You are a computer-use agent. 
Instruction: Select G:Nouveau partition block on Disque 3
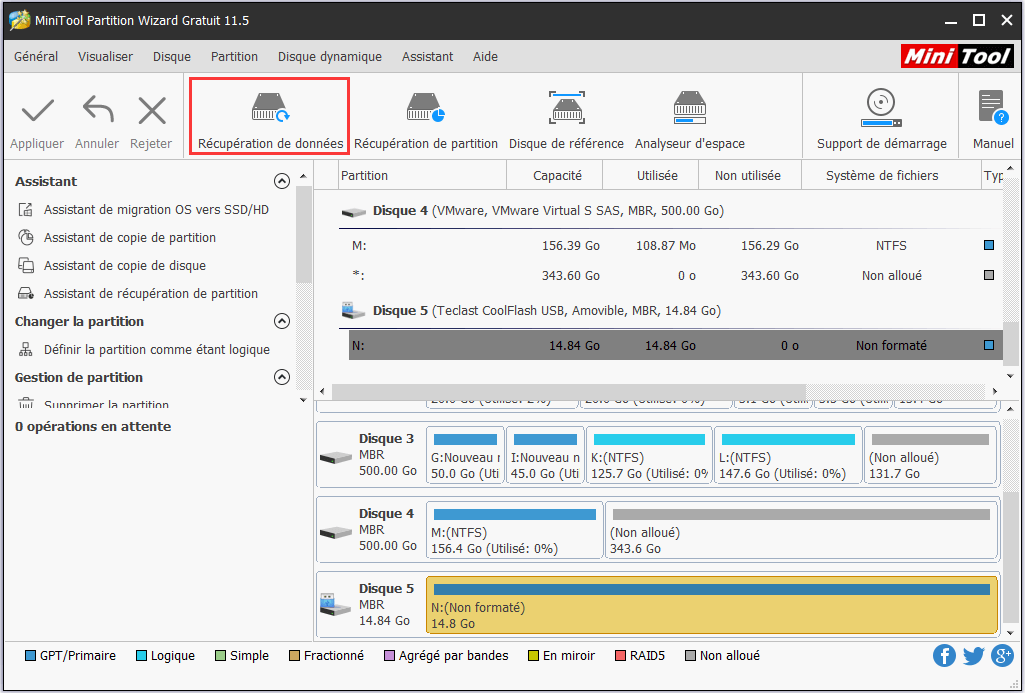coord(465,456)
